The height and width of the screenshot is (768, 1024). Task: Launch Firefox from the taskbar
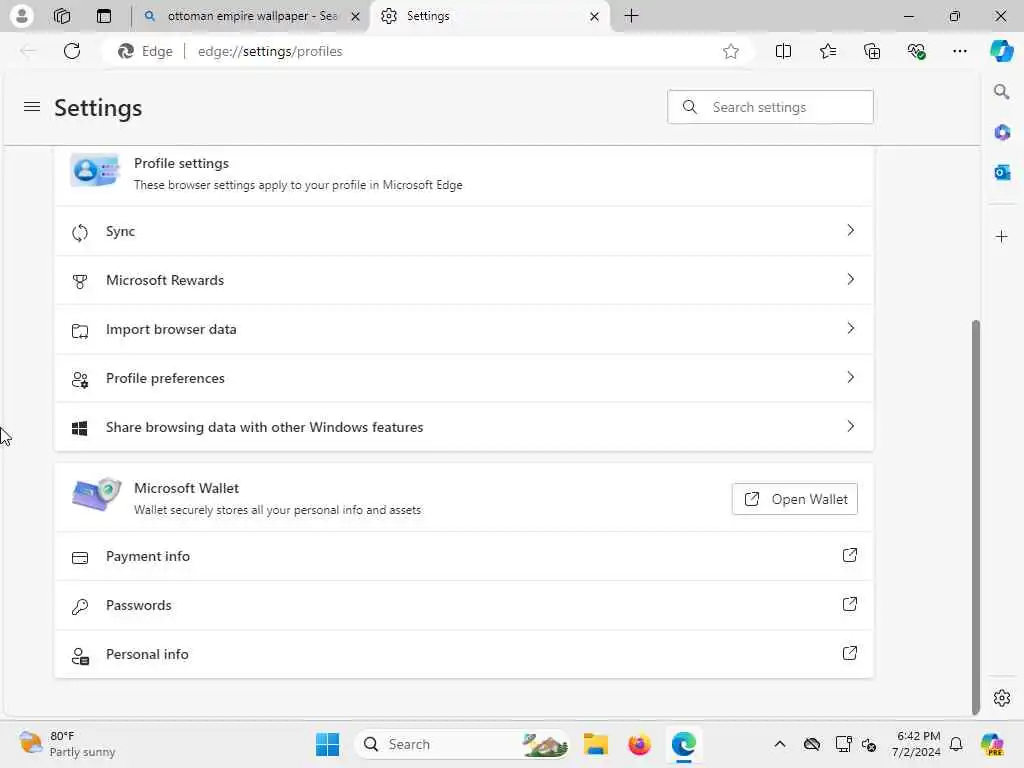(x=639, y=744)
